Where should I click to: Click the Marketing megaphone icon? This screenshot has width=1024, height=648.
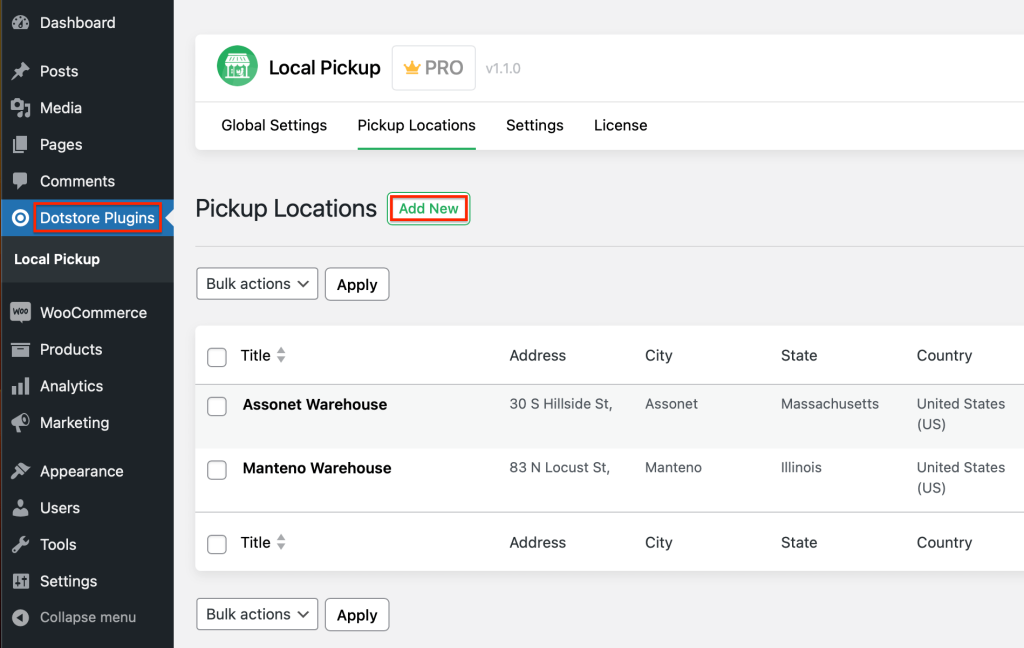20,423
